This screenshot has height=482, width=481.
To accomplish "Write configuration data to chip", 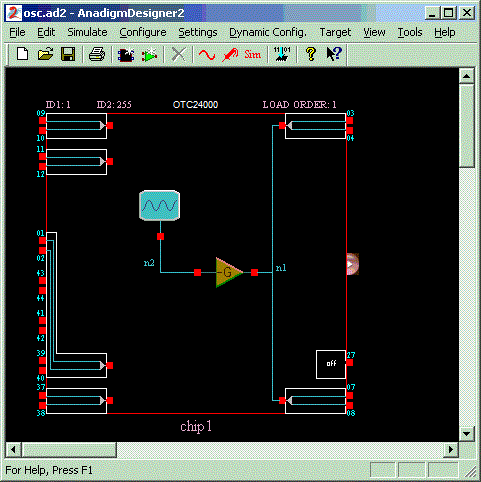I will [x=282, y=54].
